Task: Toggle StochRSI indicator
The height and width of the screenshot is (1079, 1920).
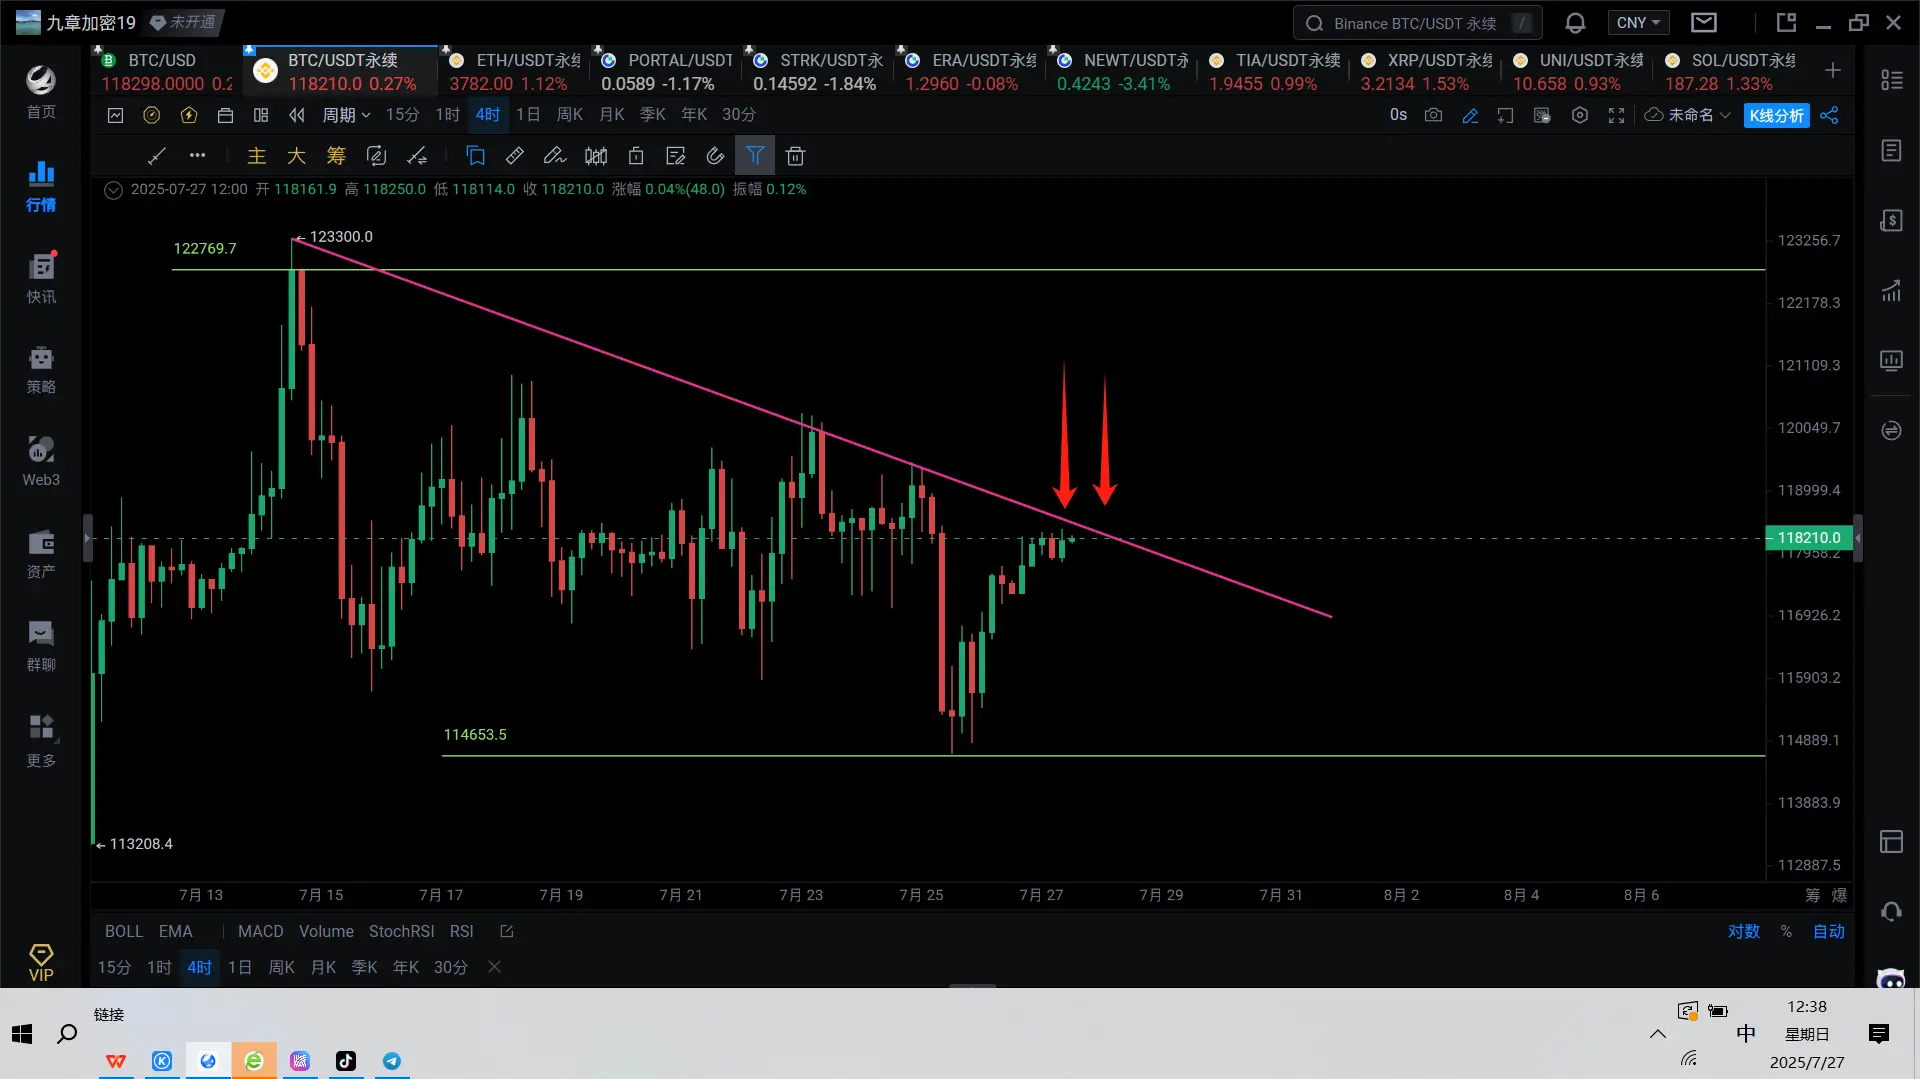Action: pyautogui.click(x=402, y=931)
